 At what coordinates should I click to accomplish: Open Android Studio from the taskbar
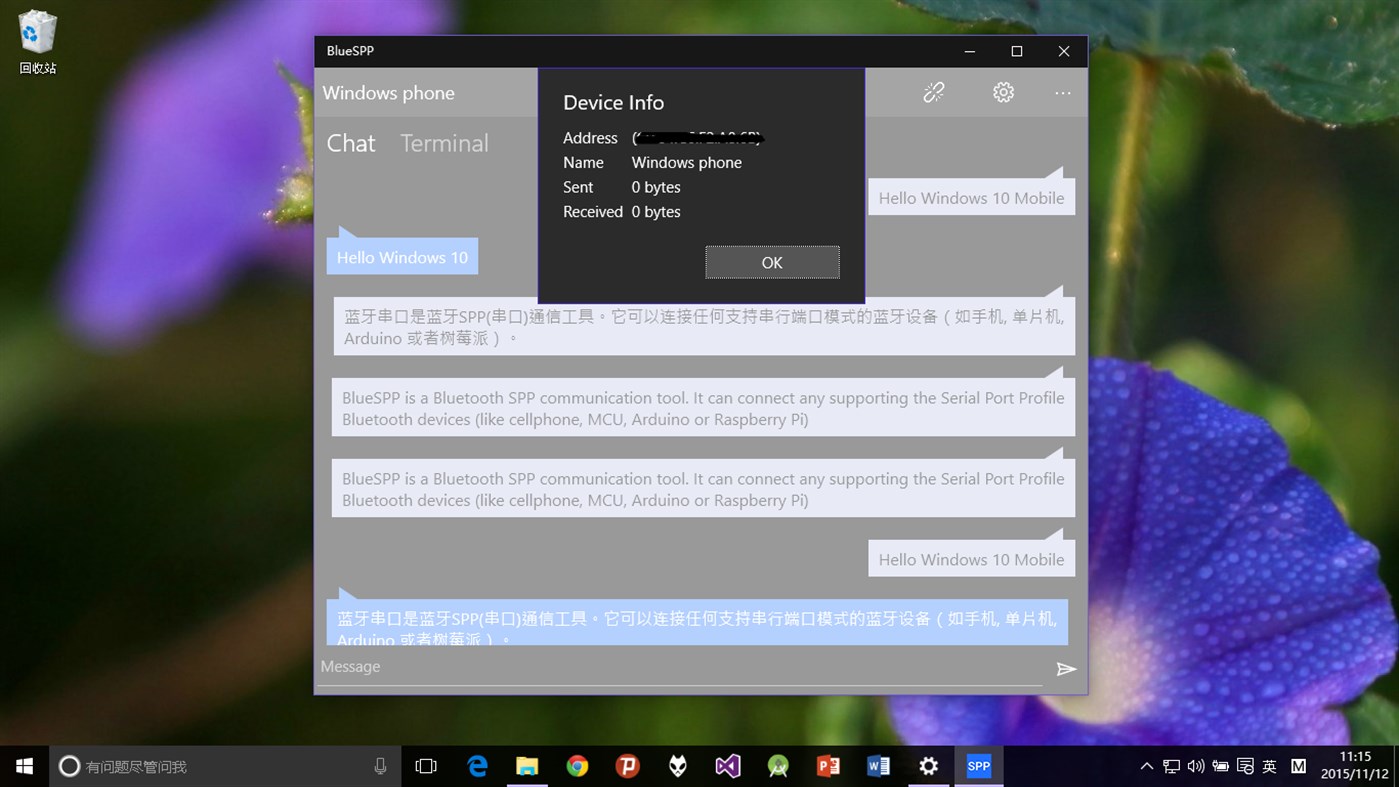point(777,765)
